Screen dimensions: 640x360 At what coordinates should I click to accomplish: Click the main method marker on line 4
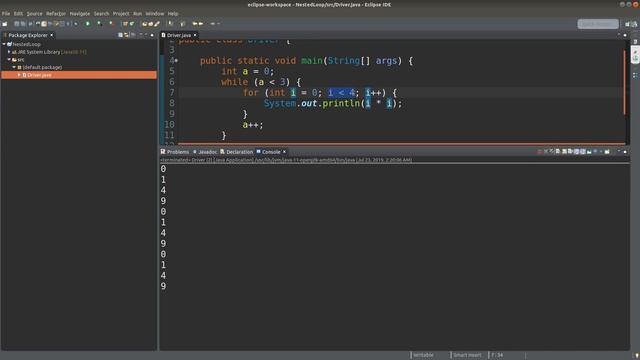coord(176,61)
